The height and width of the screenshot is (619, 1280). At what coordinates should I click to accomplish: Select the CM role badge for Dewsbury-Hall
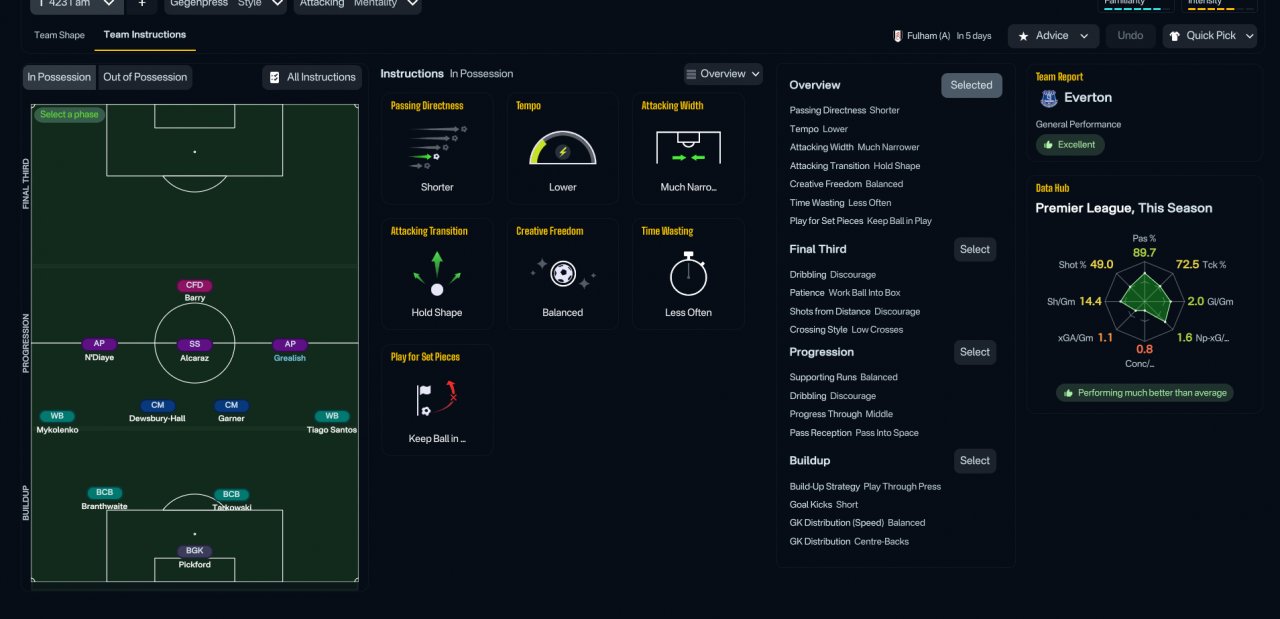pos(157,405)
